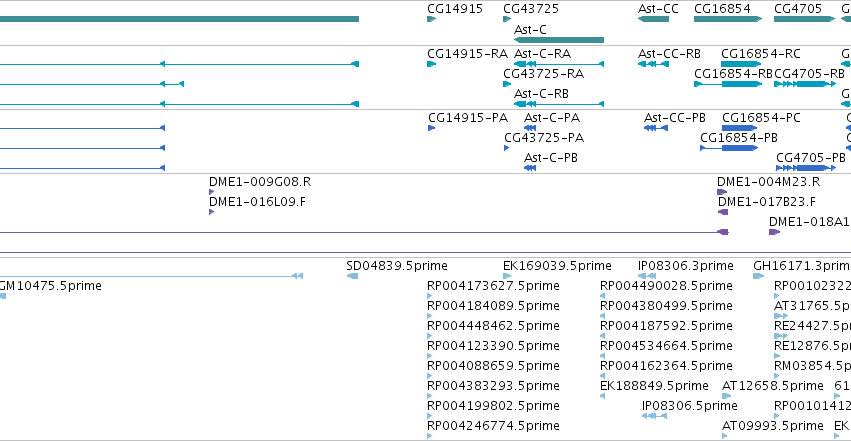Select the RP004199802.5prime EST label

coord(493,406)
